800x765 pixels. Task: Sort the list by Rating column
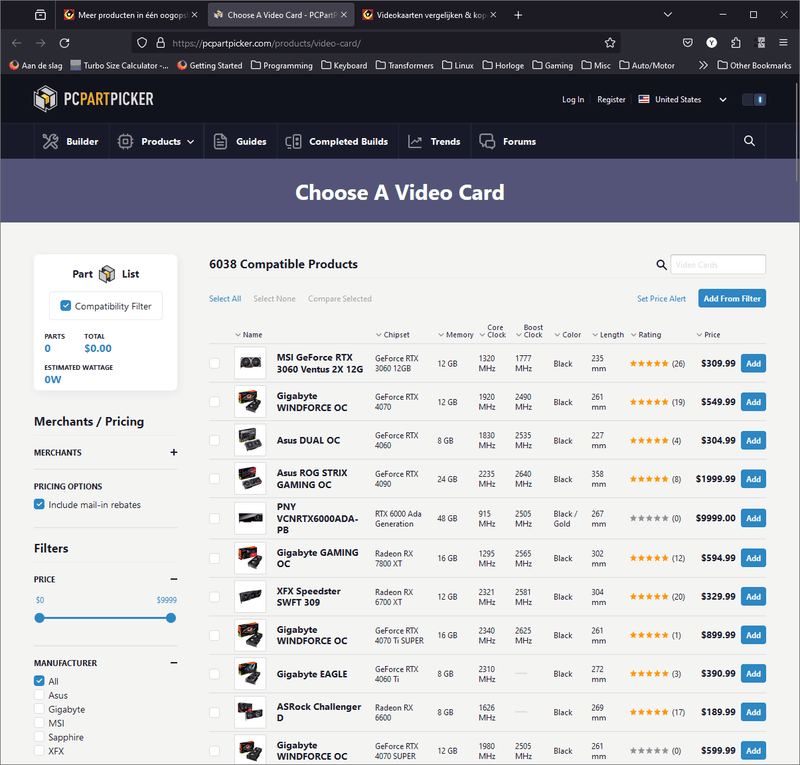click(646, 335)
